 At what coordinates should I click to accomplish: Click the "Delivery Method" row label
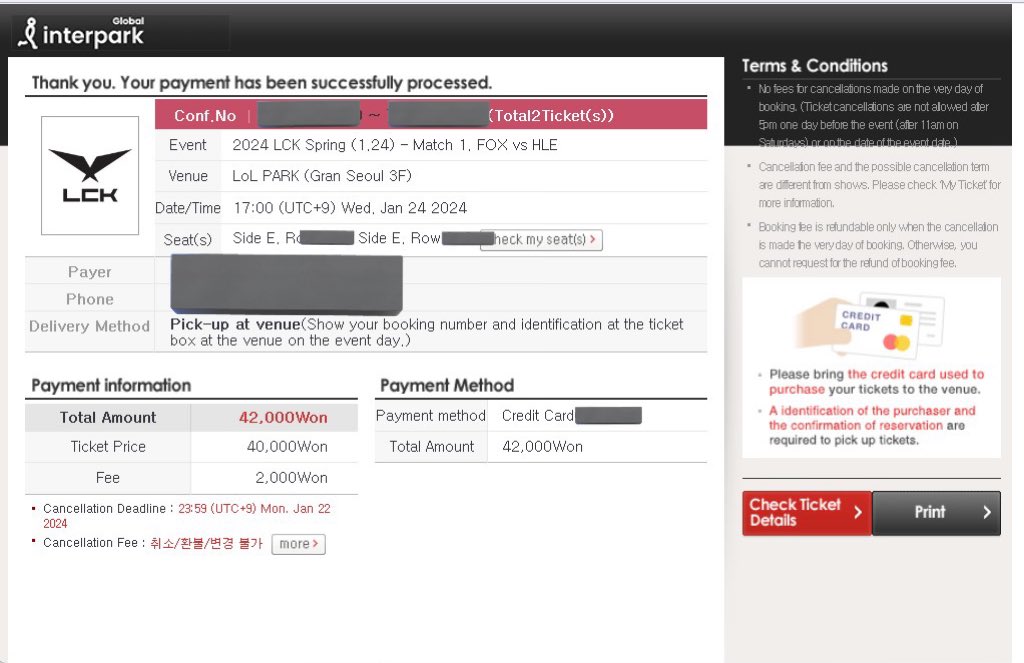[89, 326]
